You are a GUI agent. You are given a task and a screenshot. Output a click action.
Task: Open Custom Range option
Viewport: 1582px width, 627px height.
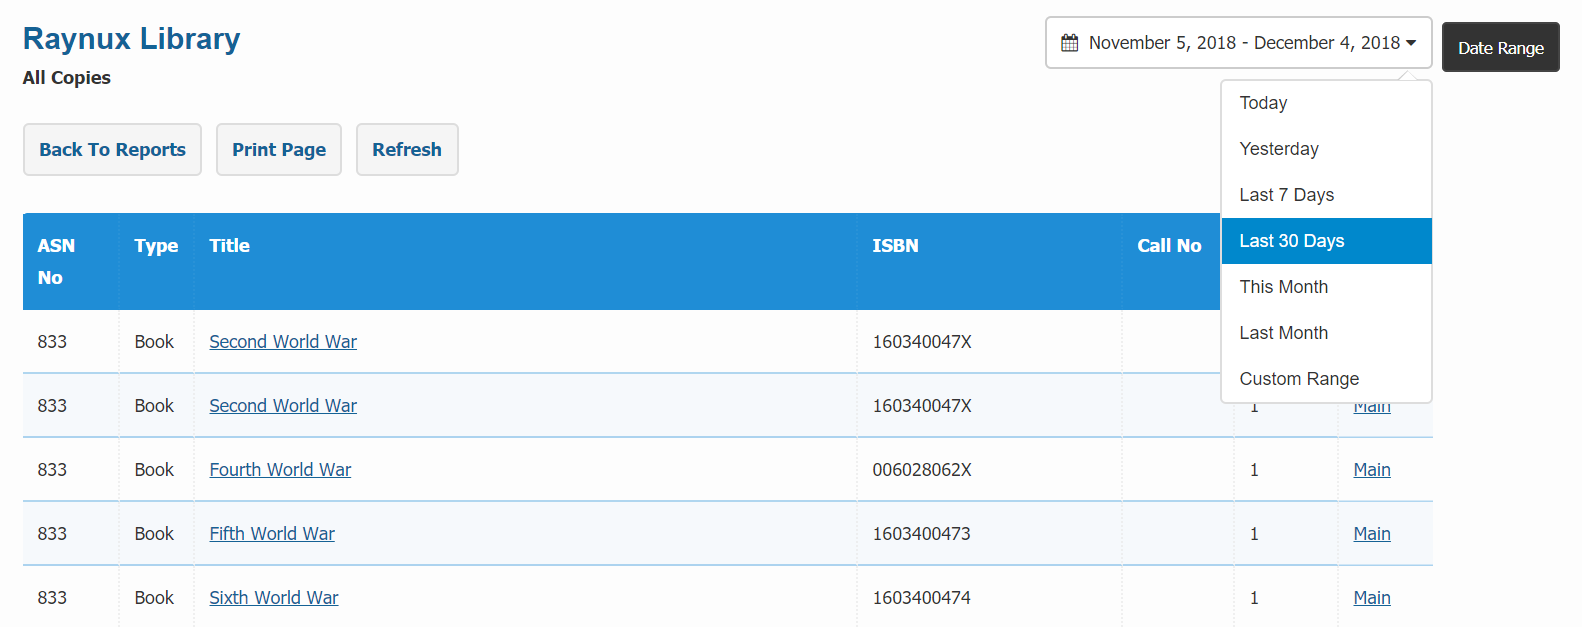point(1326,379)
